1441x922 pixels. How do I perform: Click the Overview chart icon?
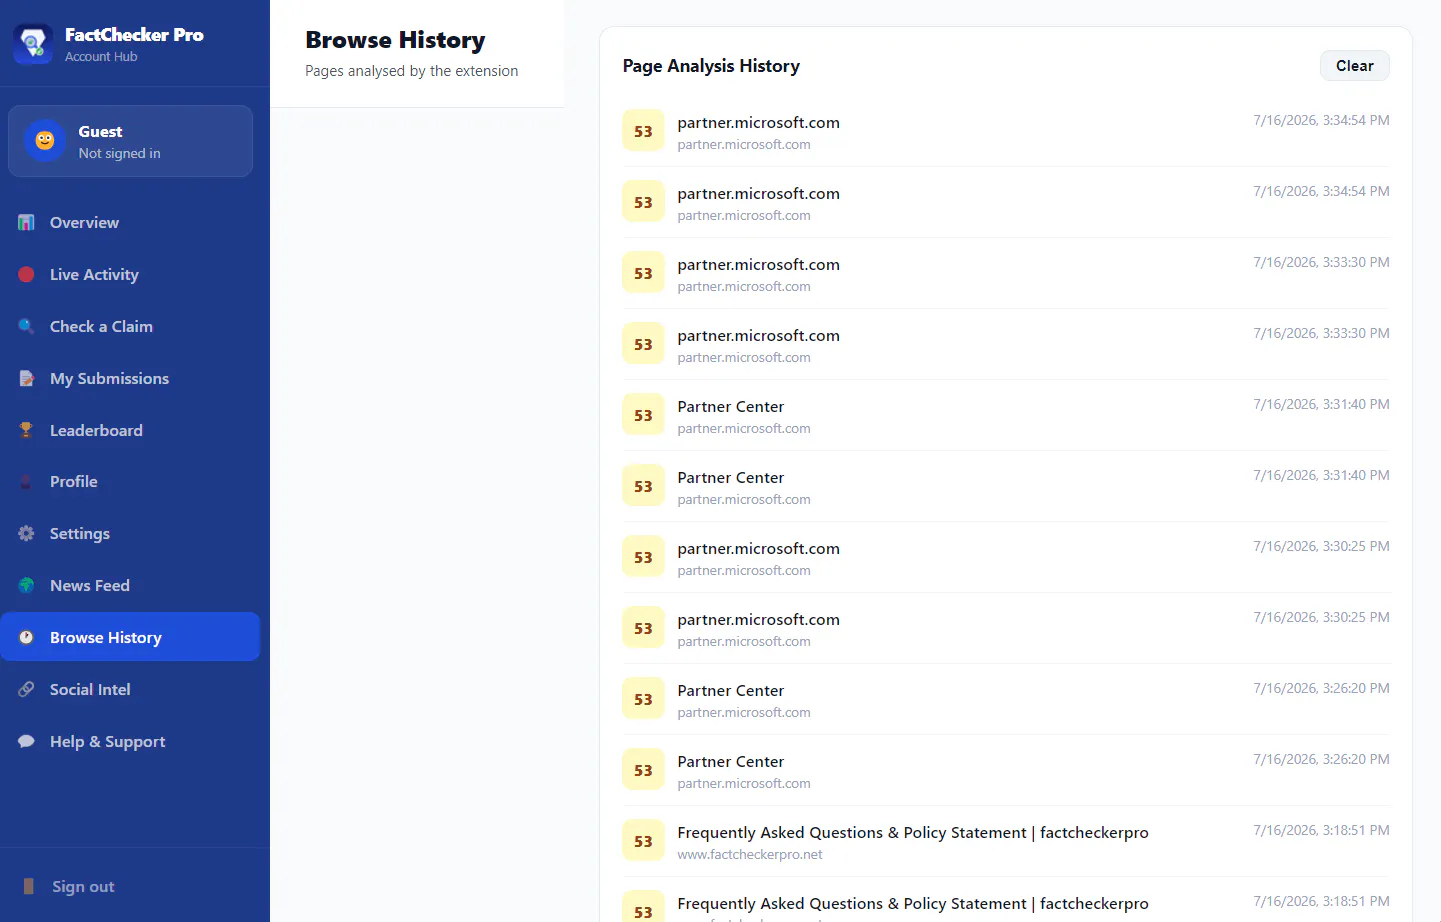[26, 222]
